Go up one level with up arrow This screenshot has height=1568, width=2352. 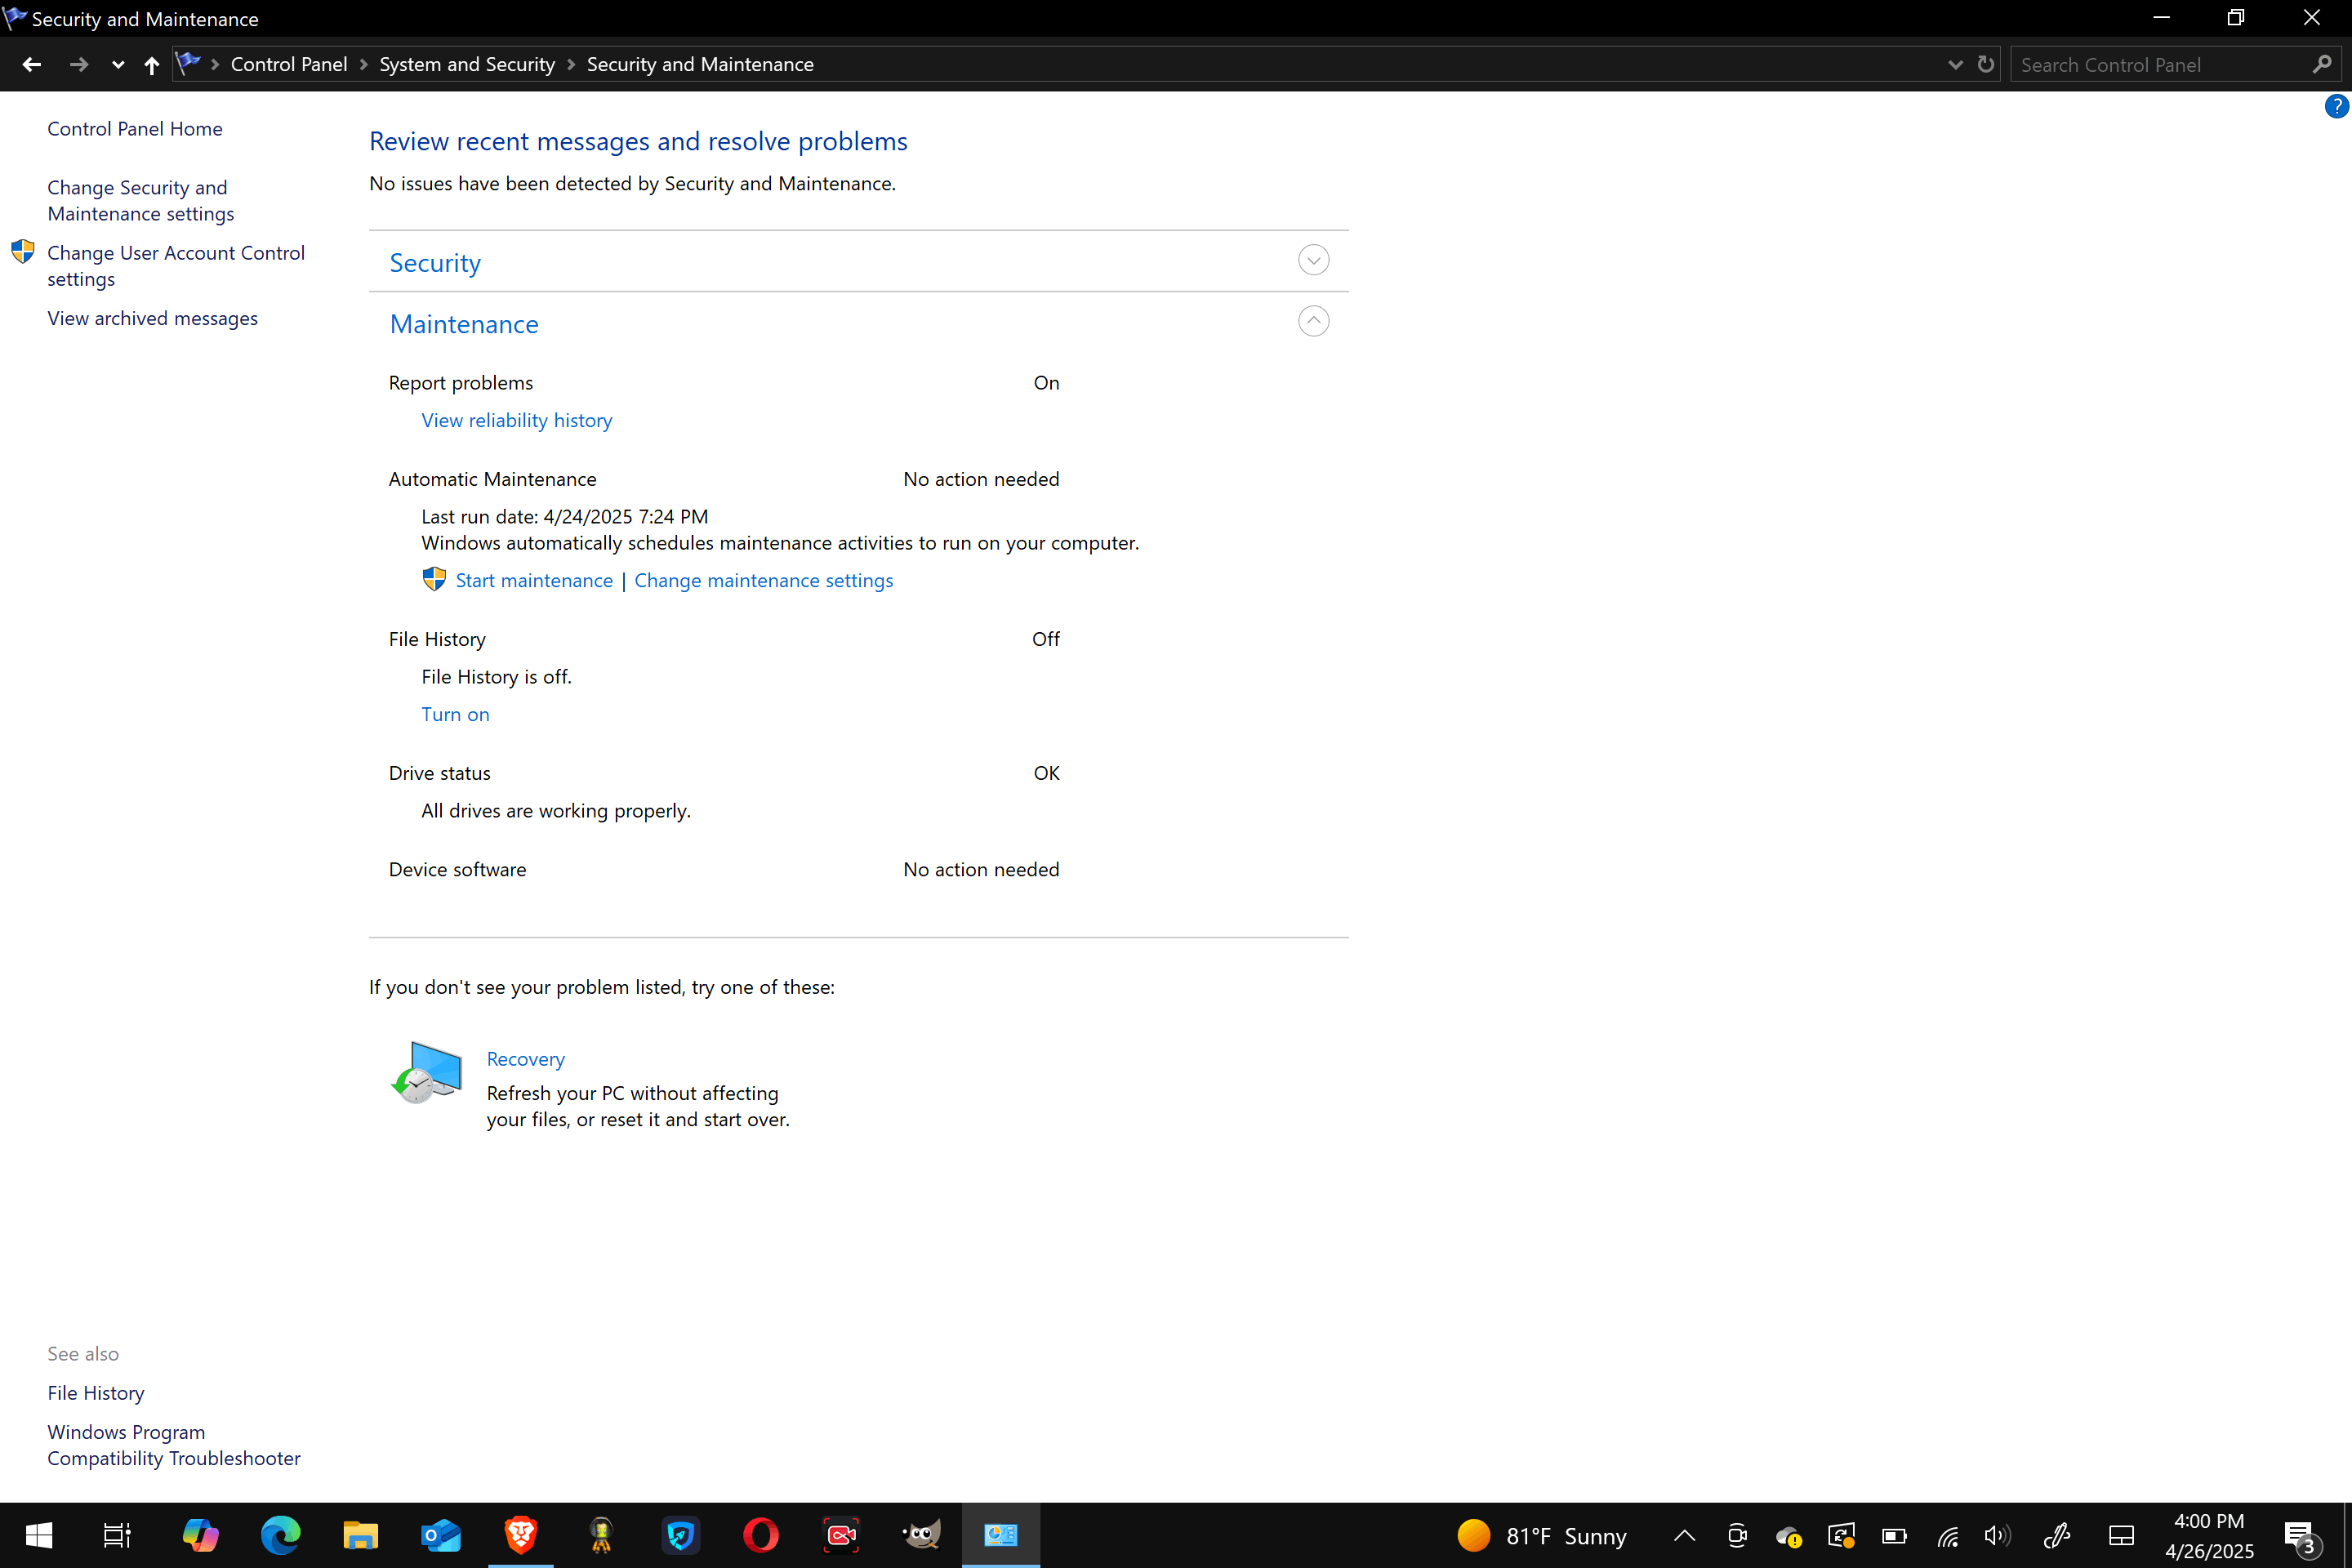point(151,65)
